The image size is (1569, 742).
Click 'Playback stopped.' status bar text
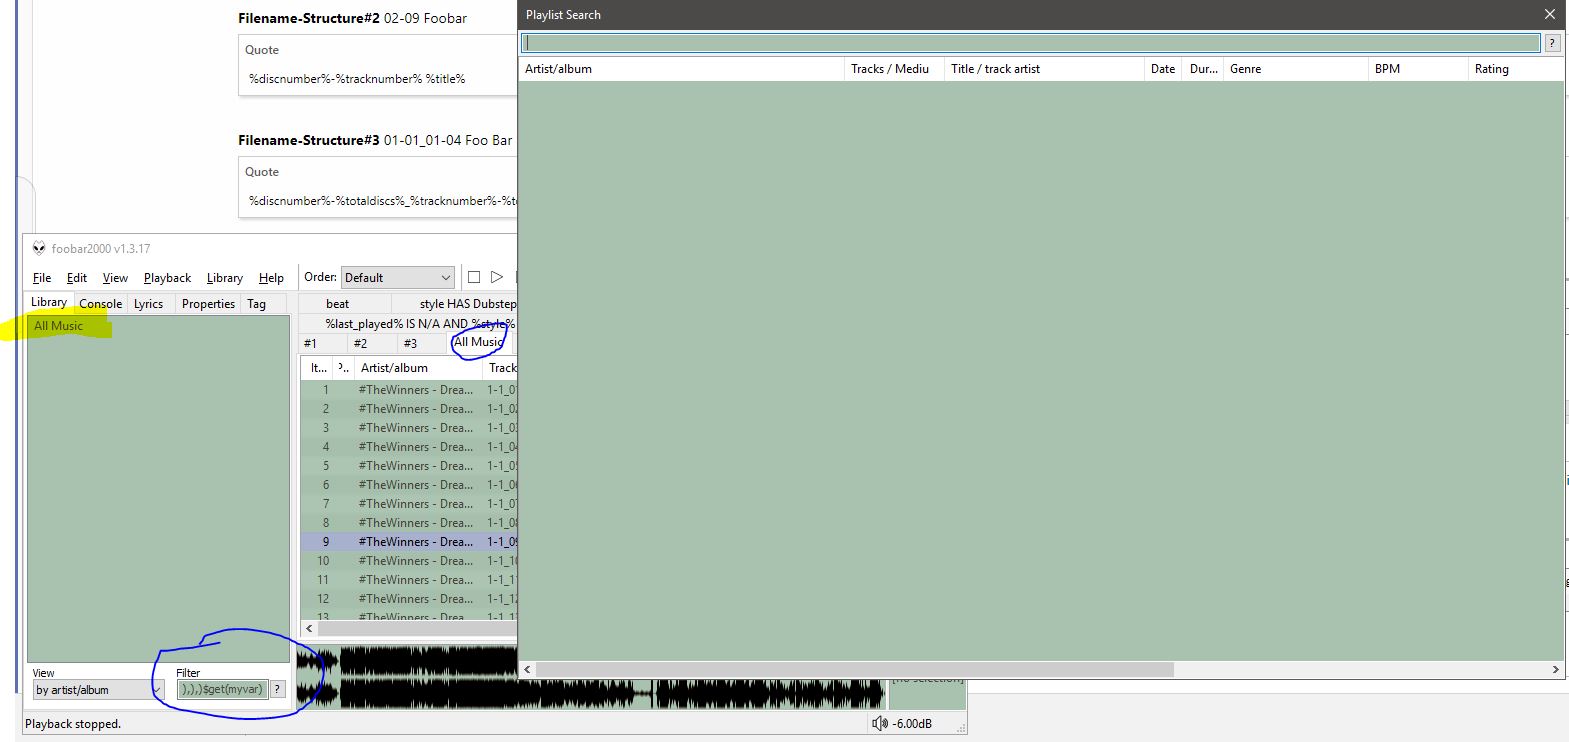coord(73,724)
